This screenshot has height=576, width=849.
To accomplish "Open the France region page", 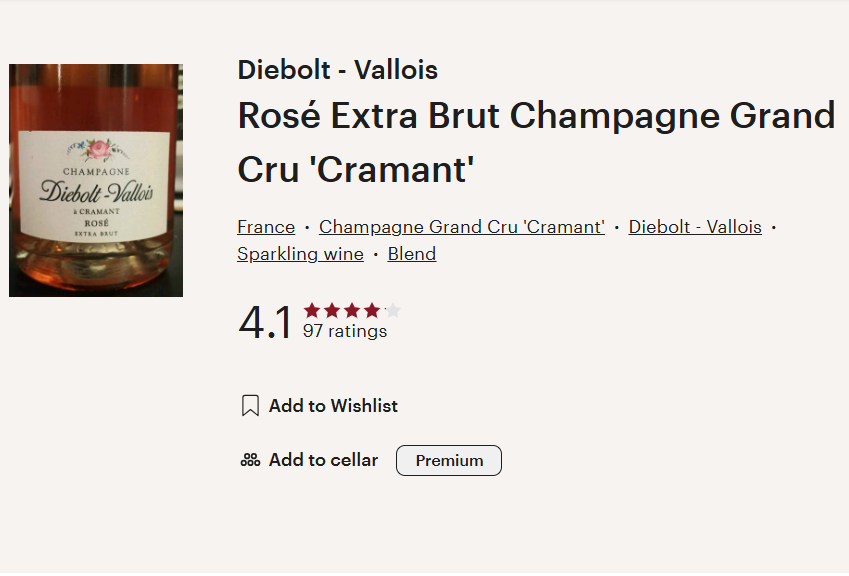I will coord(265,227).
